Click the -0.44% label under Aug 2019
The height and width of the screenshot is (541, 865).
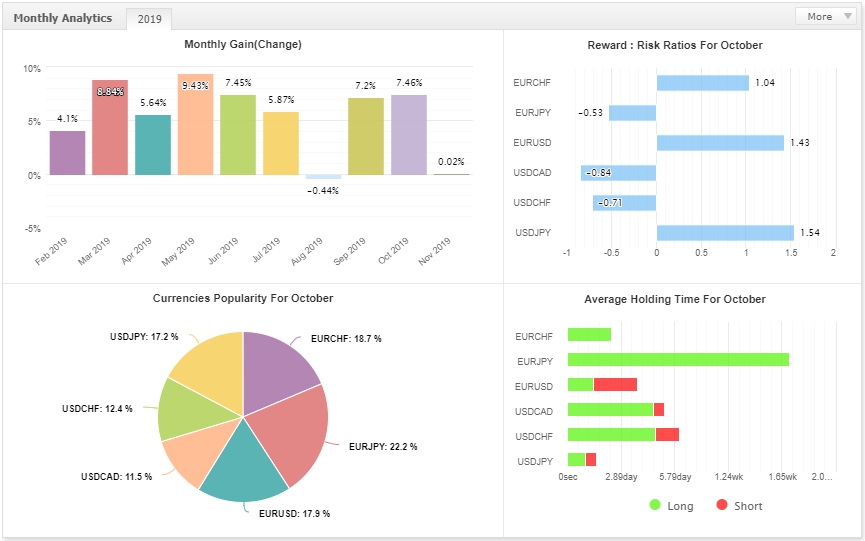pyautogui.click(x=323, y=191)
